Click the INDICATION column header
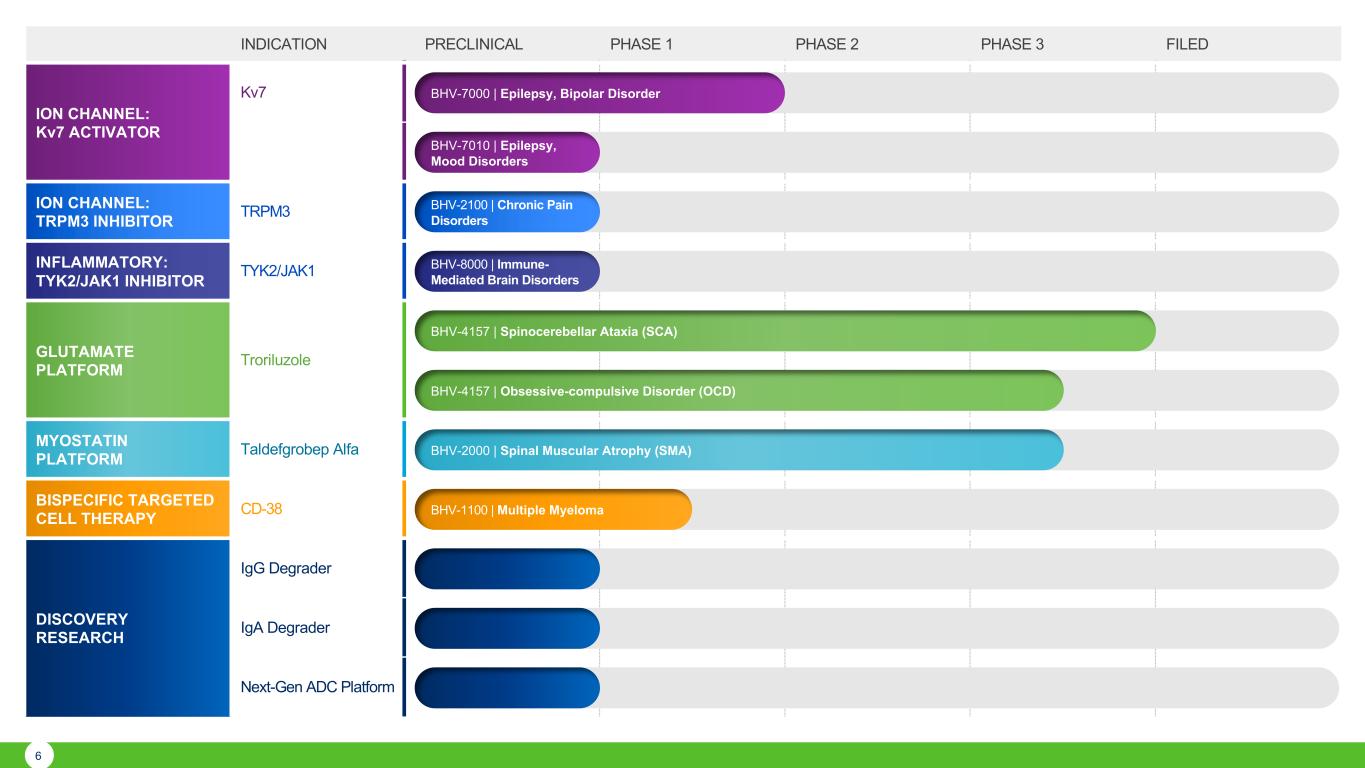The height and width of the screenshot is (768, 1365). [284, 44]
